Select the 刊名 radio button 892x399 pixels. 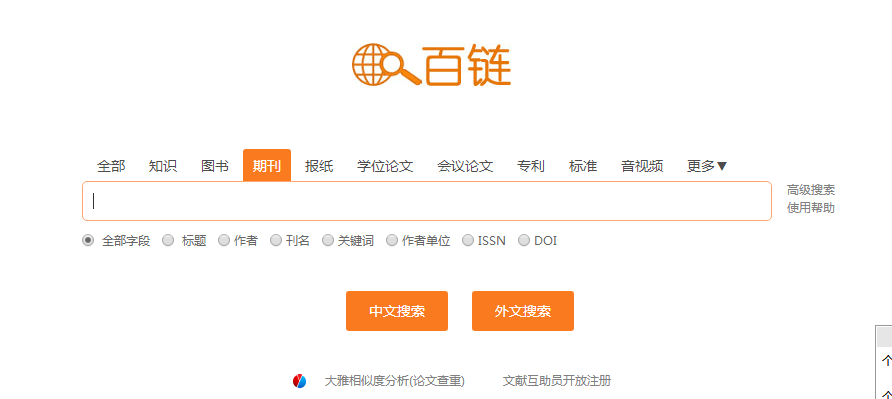point(276,241)
